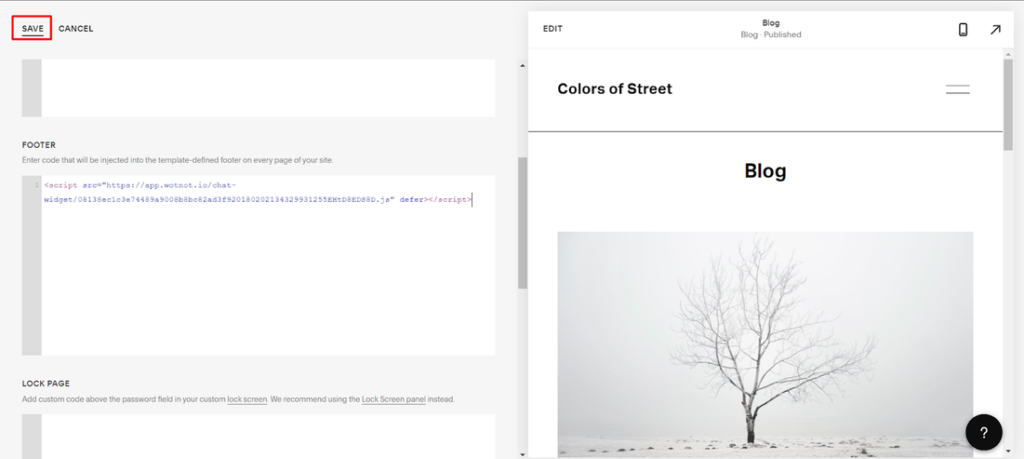Click the Lock Page code field
Image resolution: width=1024 pixels, height=459 pixels.
coord(268,436)
